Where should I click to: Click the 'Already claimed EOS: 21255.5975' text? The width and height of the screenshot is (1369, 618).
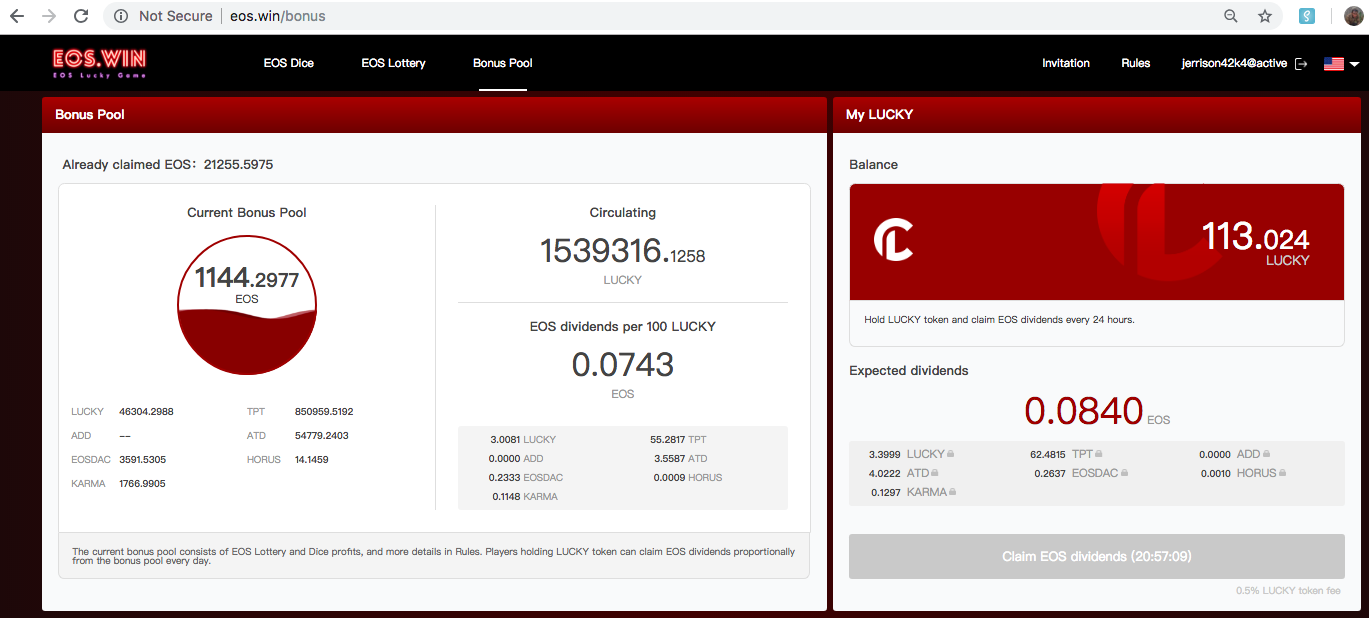168,164
